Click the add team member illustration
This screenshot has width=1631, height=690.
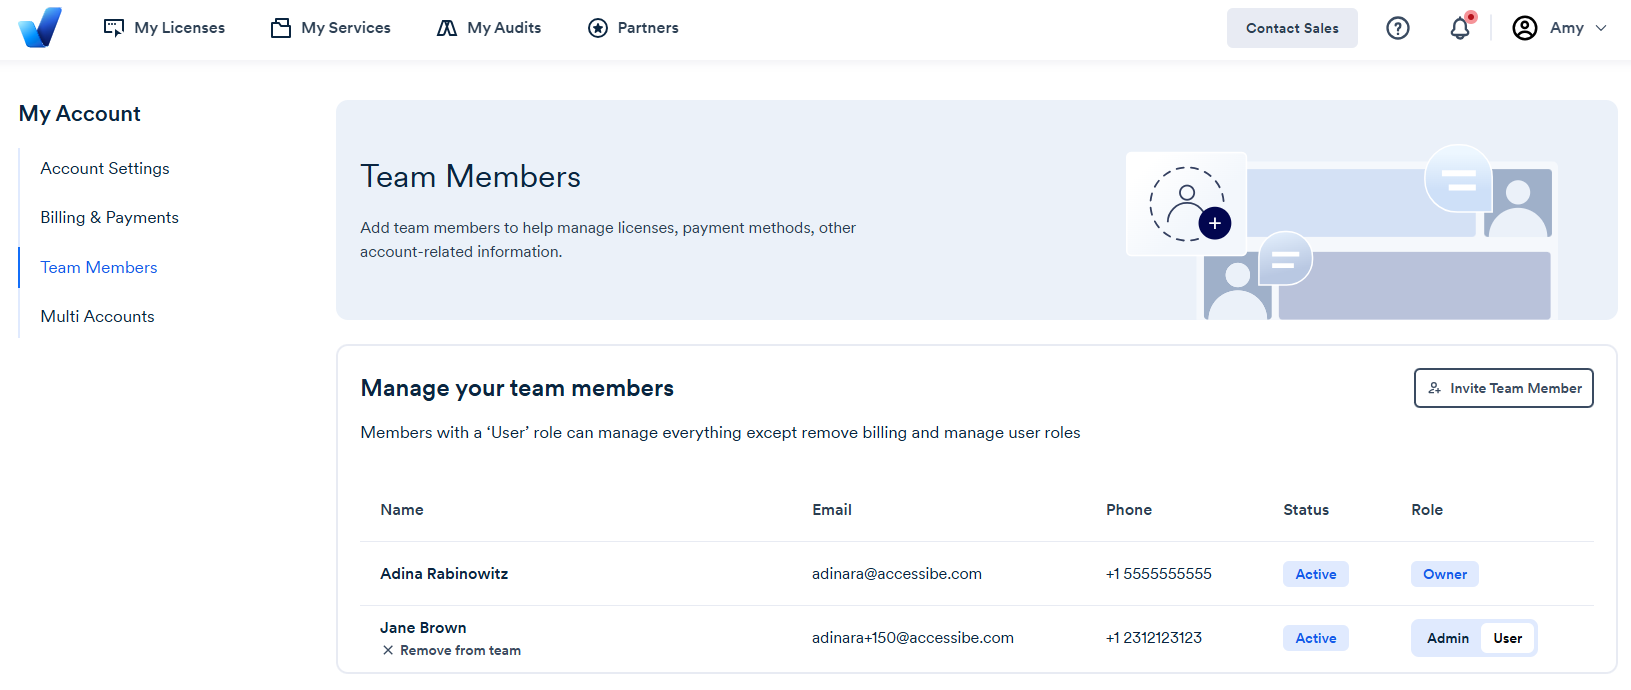[x=1186, y=204]
